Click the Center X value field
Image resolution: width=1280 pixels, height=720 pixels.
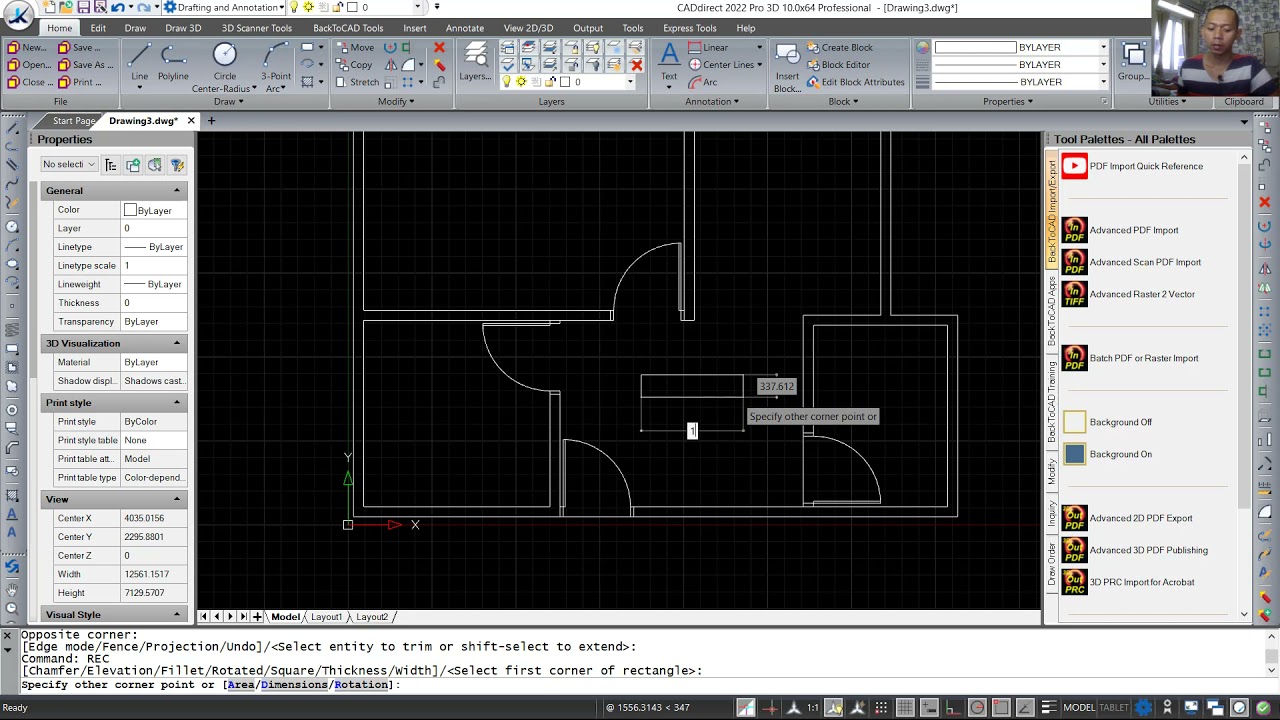coord(153,518)
